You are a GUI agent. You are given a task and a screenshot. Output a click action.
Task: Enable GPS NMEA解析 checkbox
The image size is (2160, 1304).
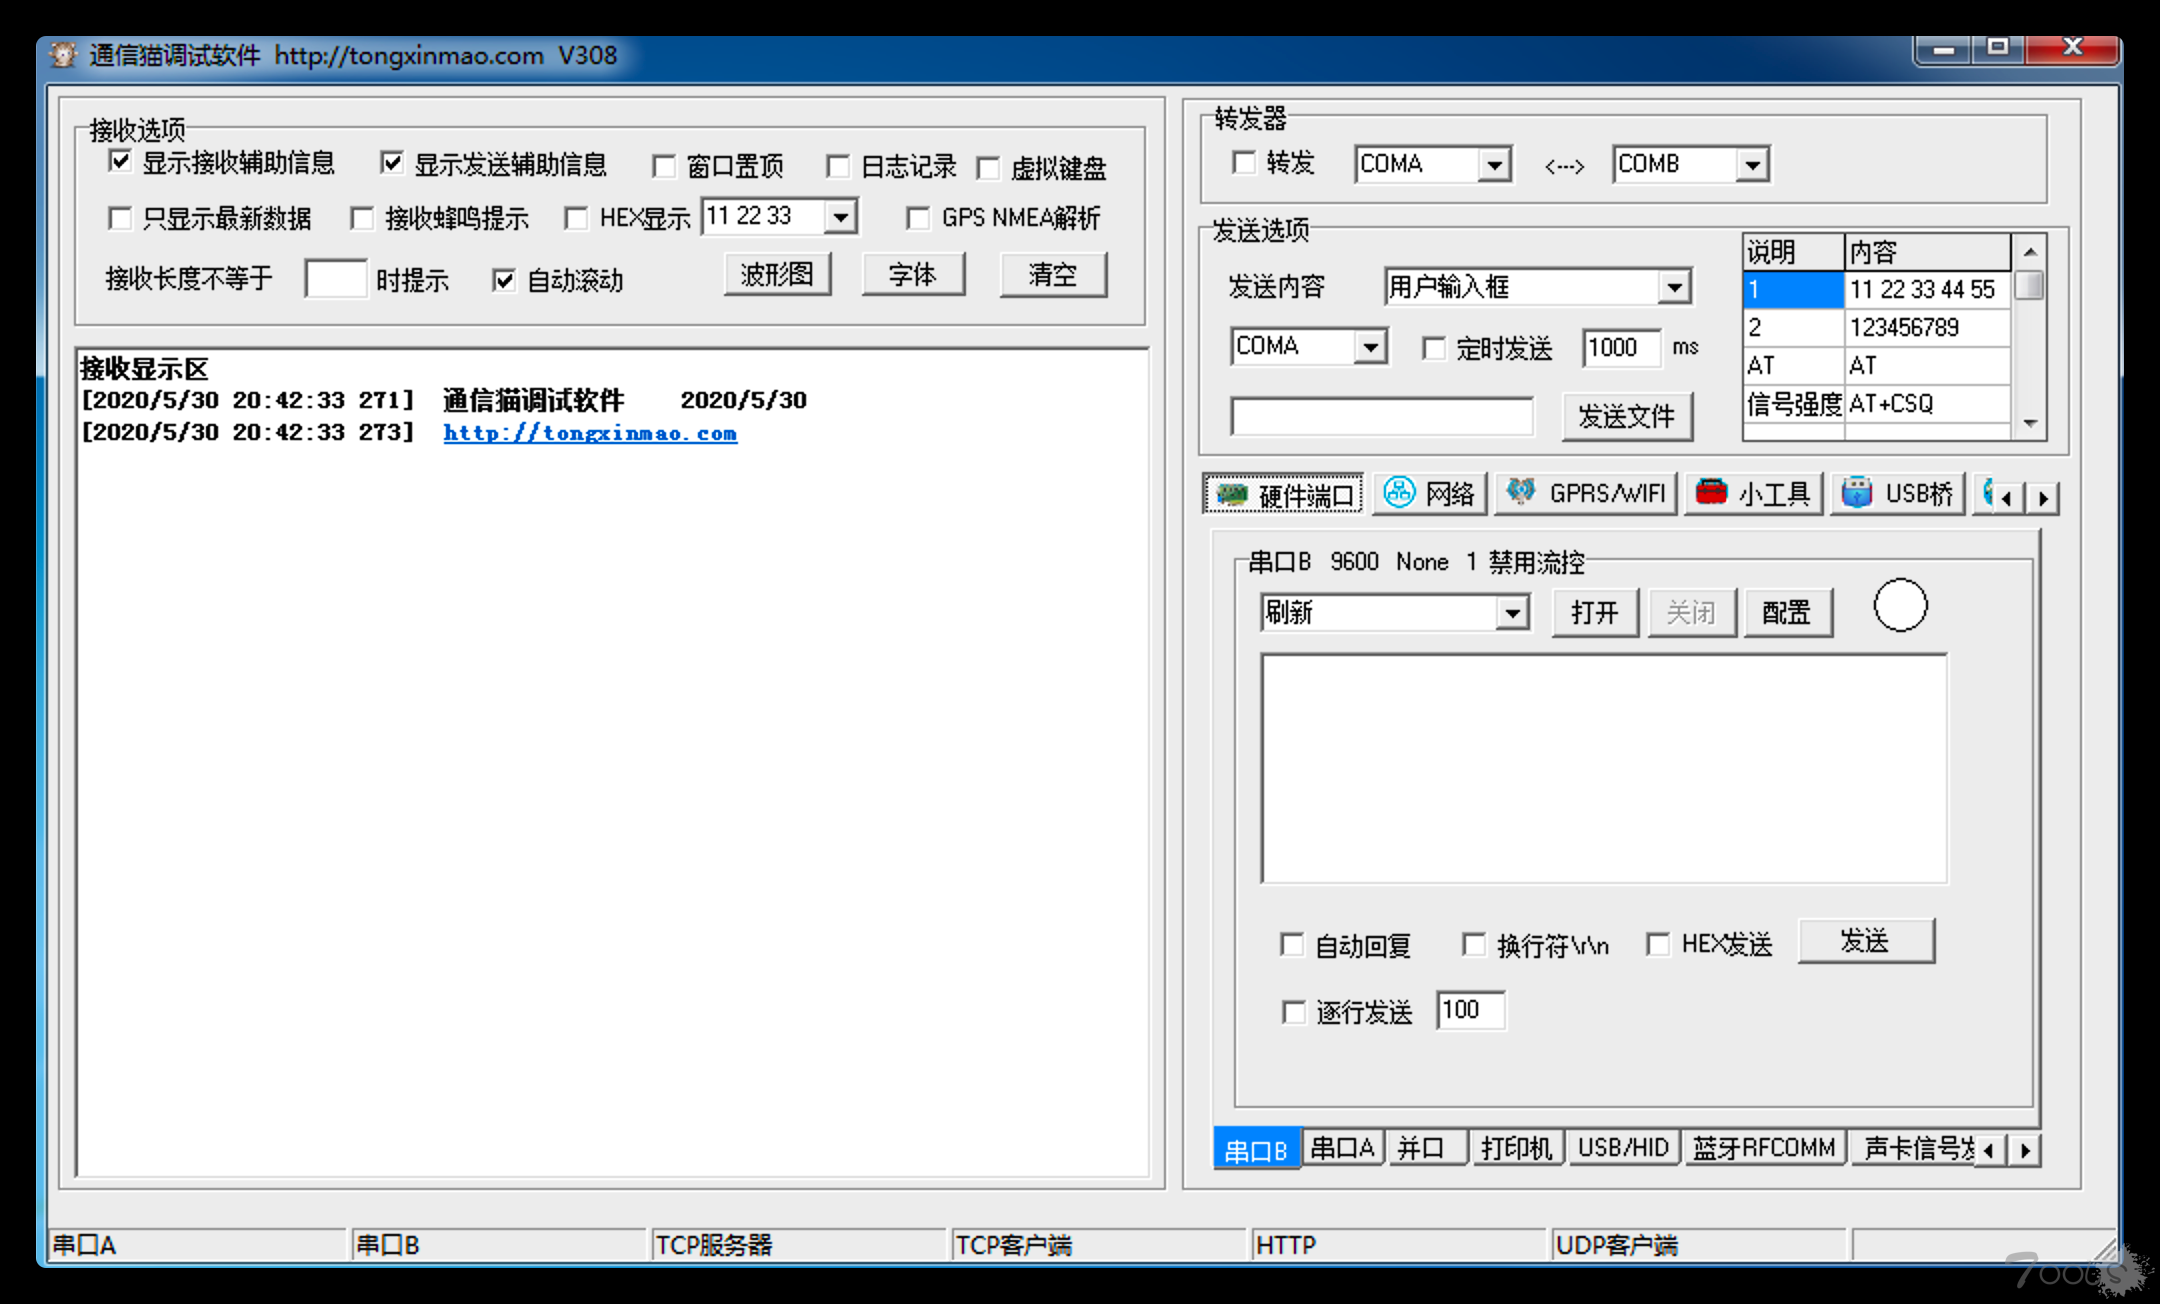tap(918, 218)
